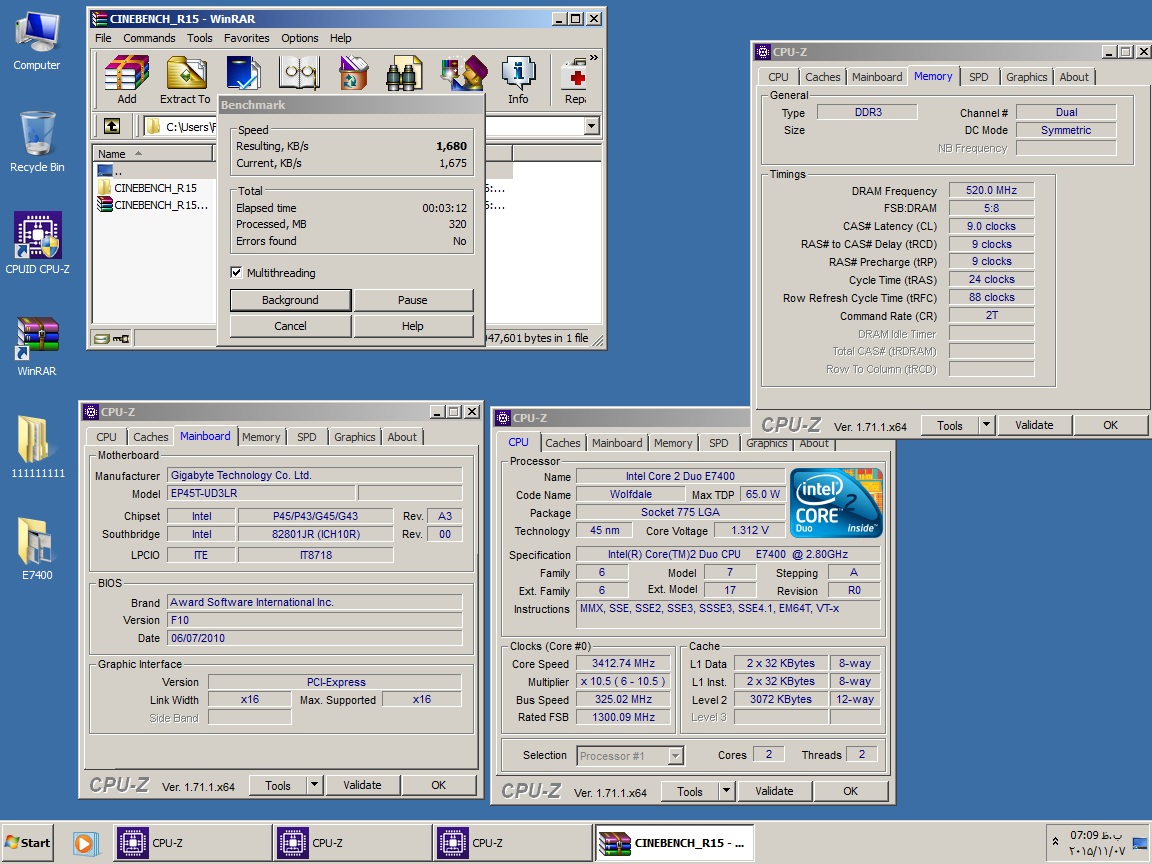
Task: Open the Commands menu in WinRAR
Action: click(149, 38)
